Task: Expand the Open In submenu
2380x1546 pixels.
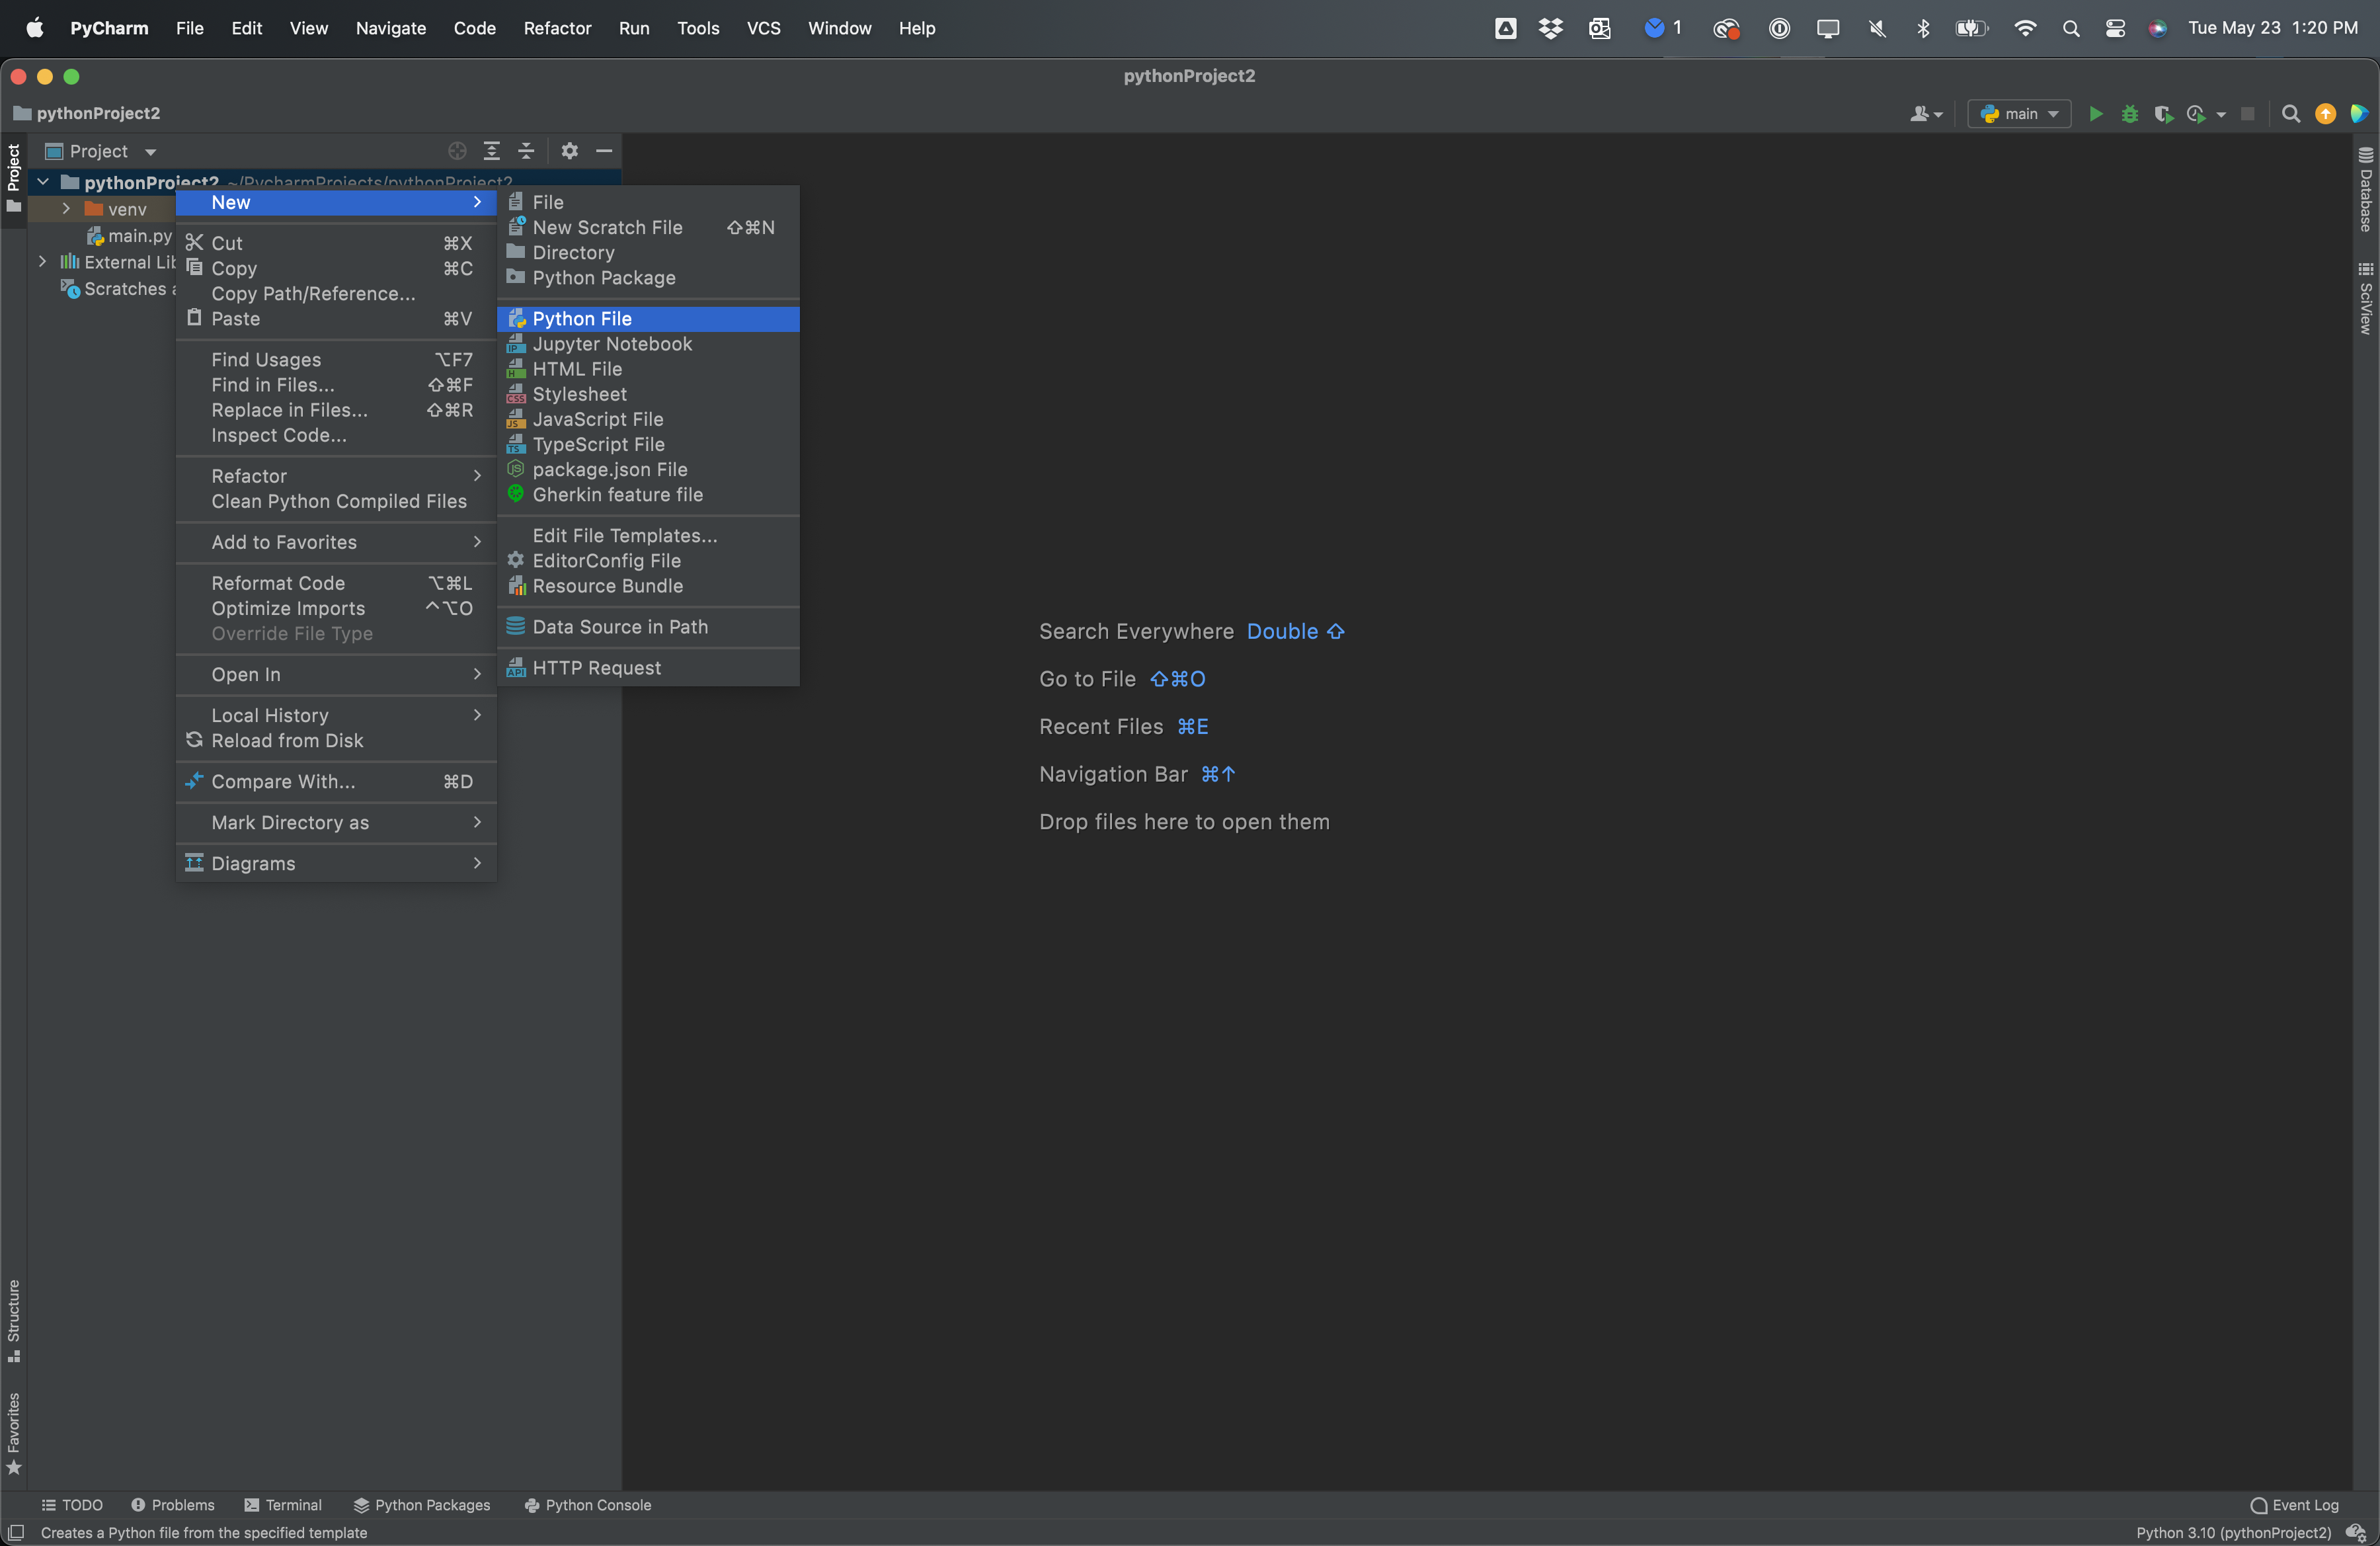Action: (x=336, y=674)
